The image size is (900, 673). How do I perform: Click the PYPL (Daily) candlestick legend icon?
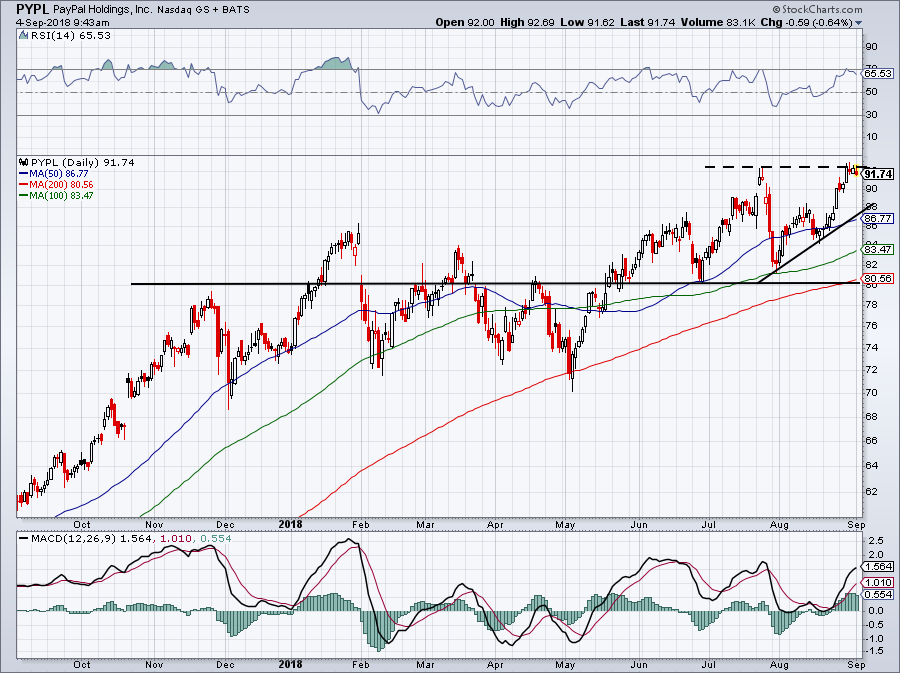click(x=24, y=162)
